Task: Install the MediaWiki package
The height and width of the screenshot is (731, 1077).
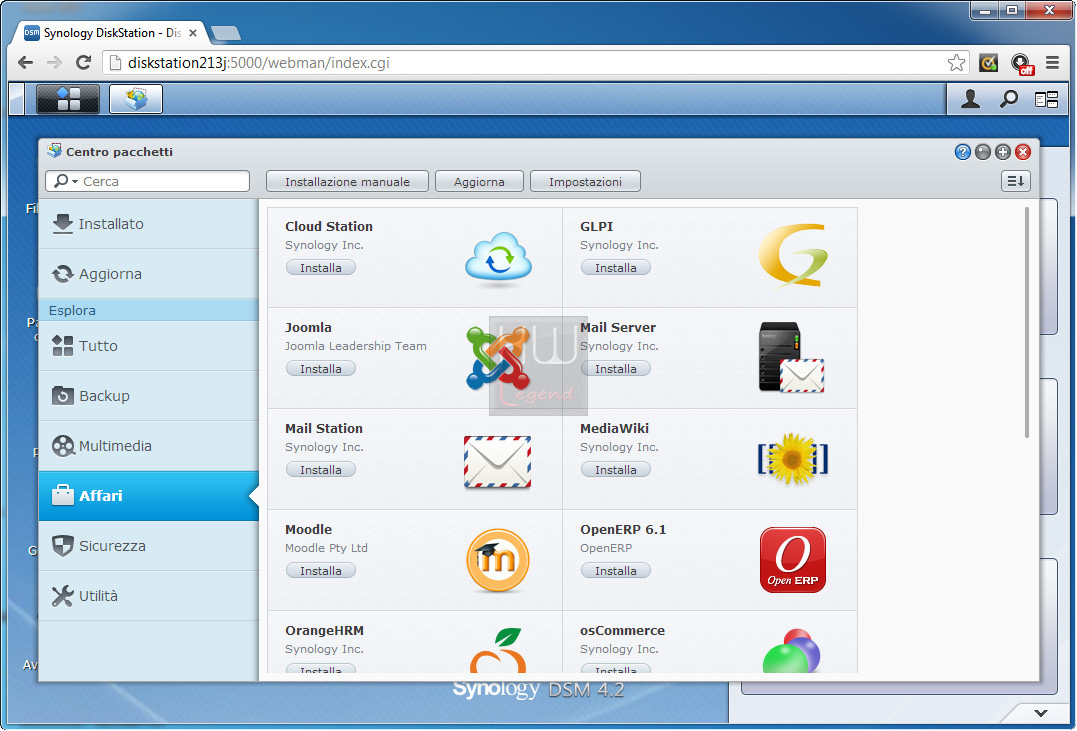Action: click(x=615, y=470)
